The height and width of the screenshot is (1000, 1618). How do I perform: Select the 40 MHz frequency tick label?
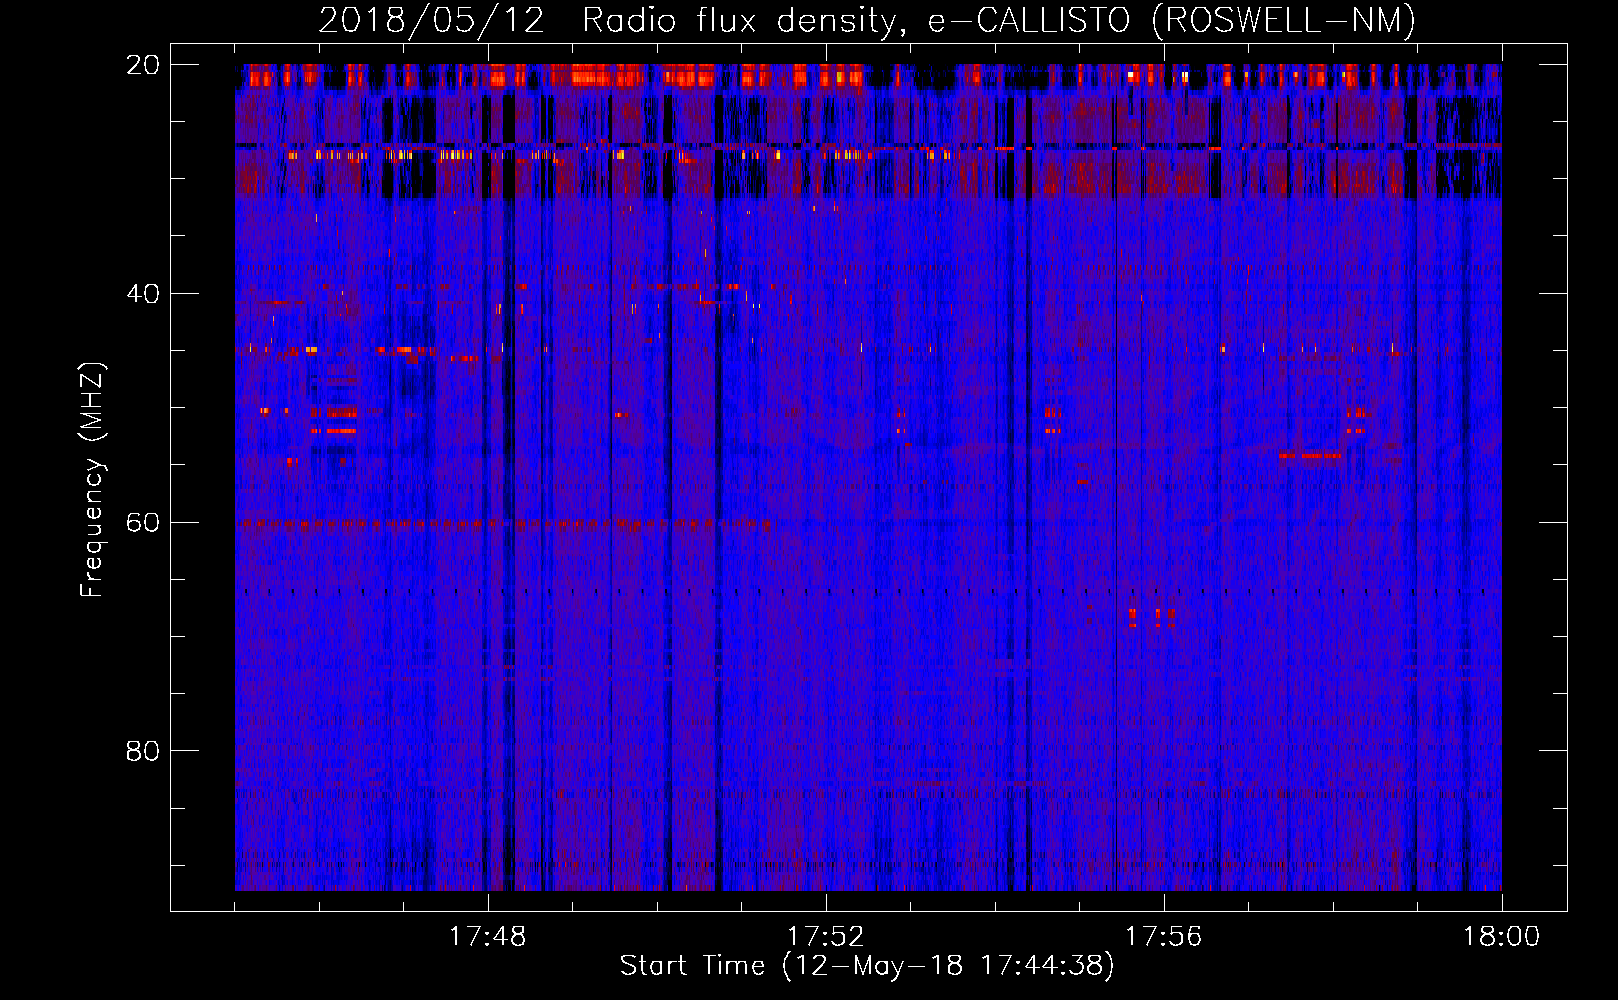[143, 294]
